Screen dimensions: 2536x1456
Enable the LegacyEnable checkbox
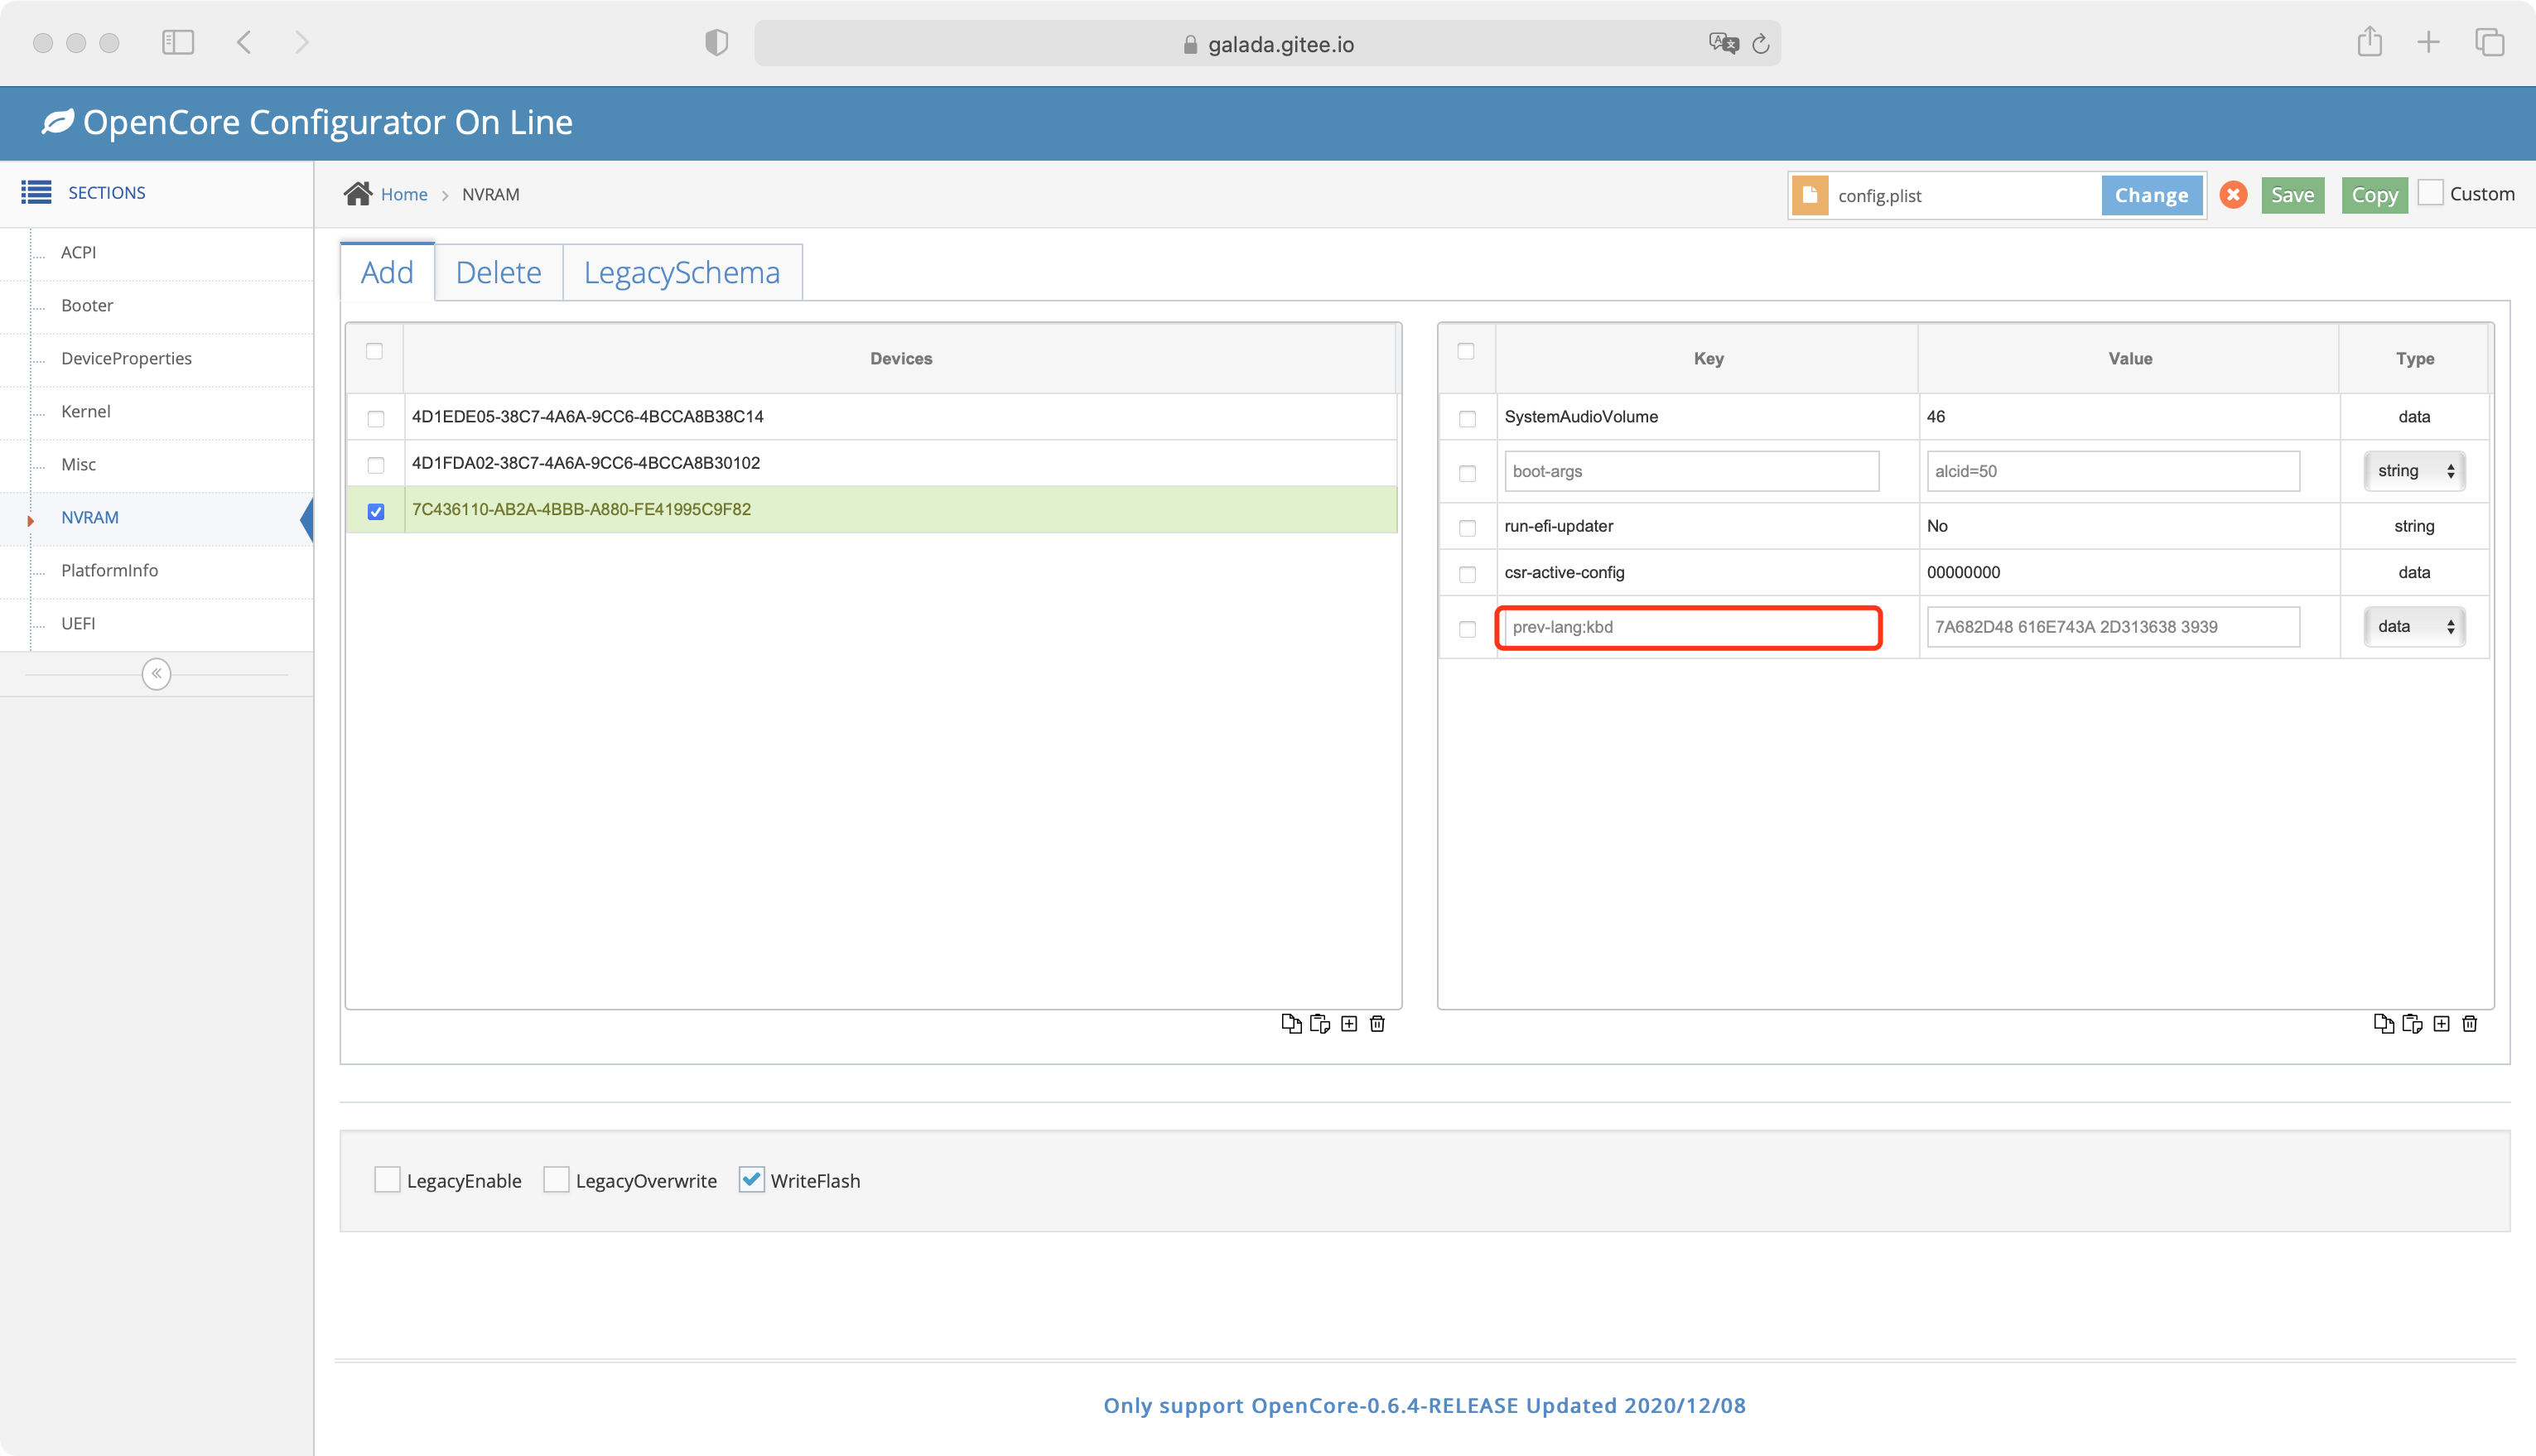pyautogui.click(x=387, y=1179)
